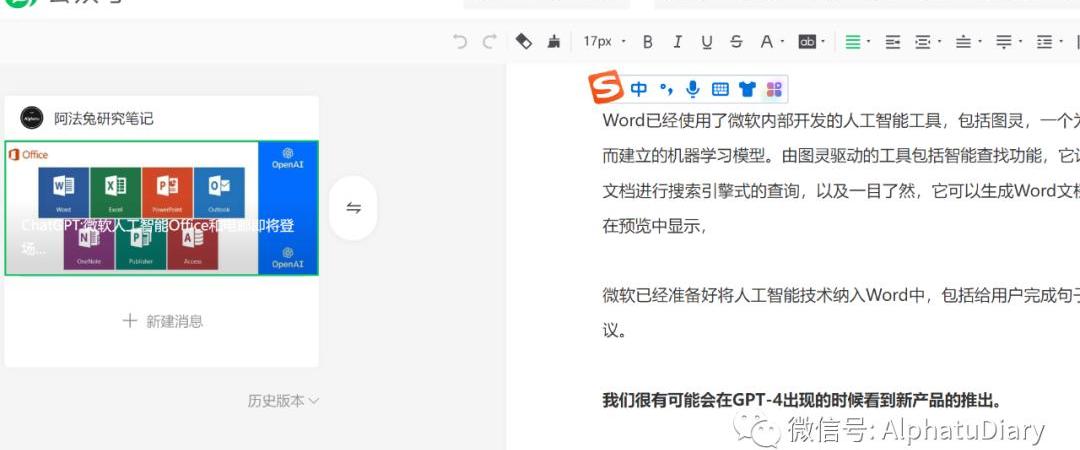Click the redo arrow in the toolbar

coord(489,42)
